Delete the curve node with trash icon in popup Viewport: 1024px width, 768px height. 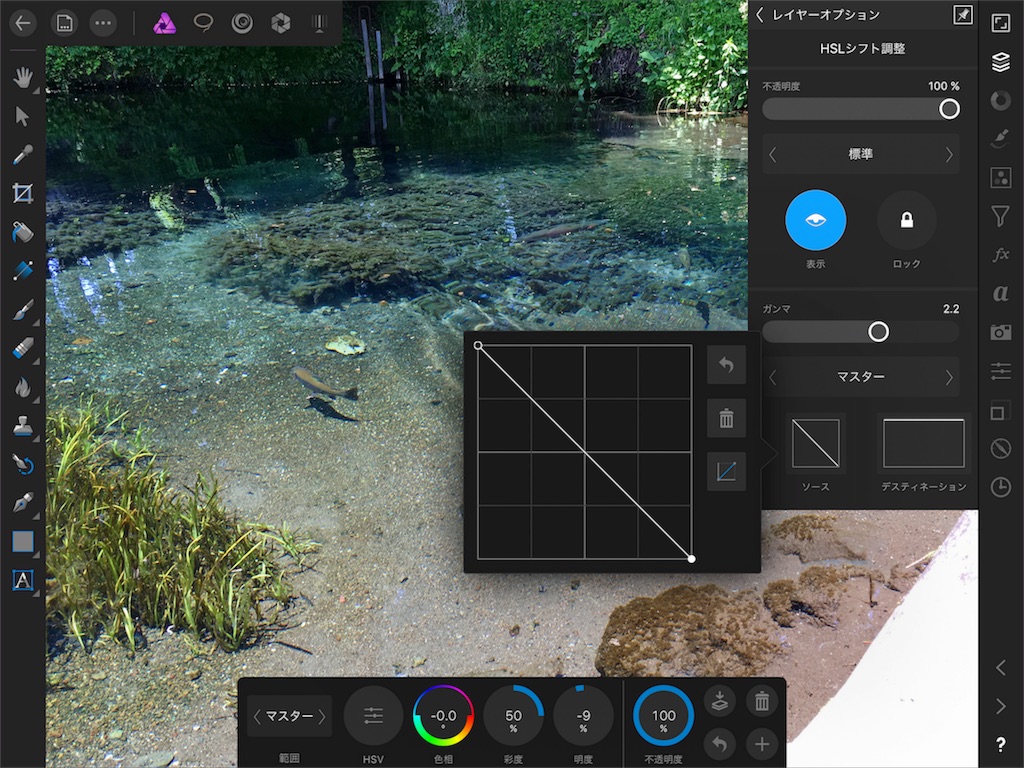pyautogui.click(x=726, y=418)
